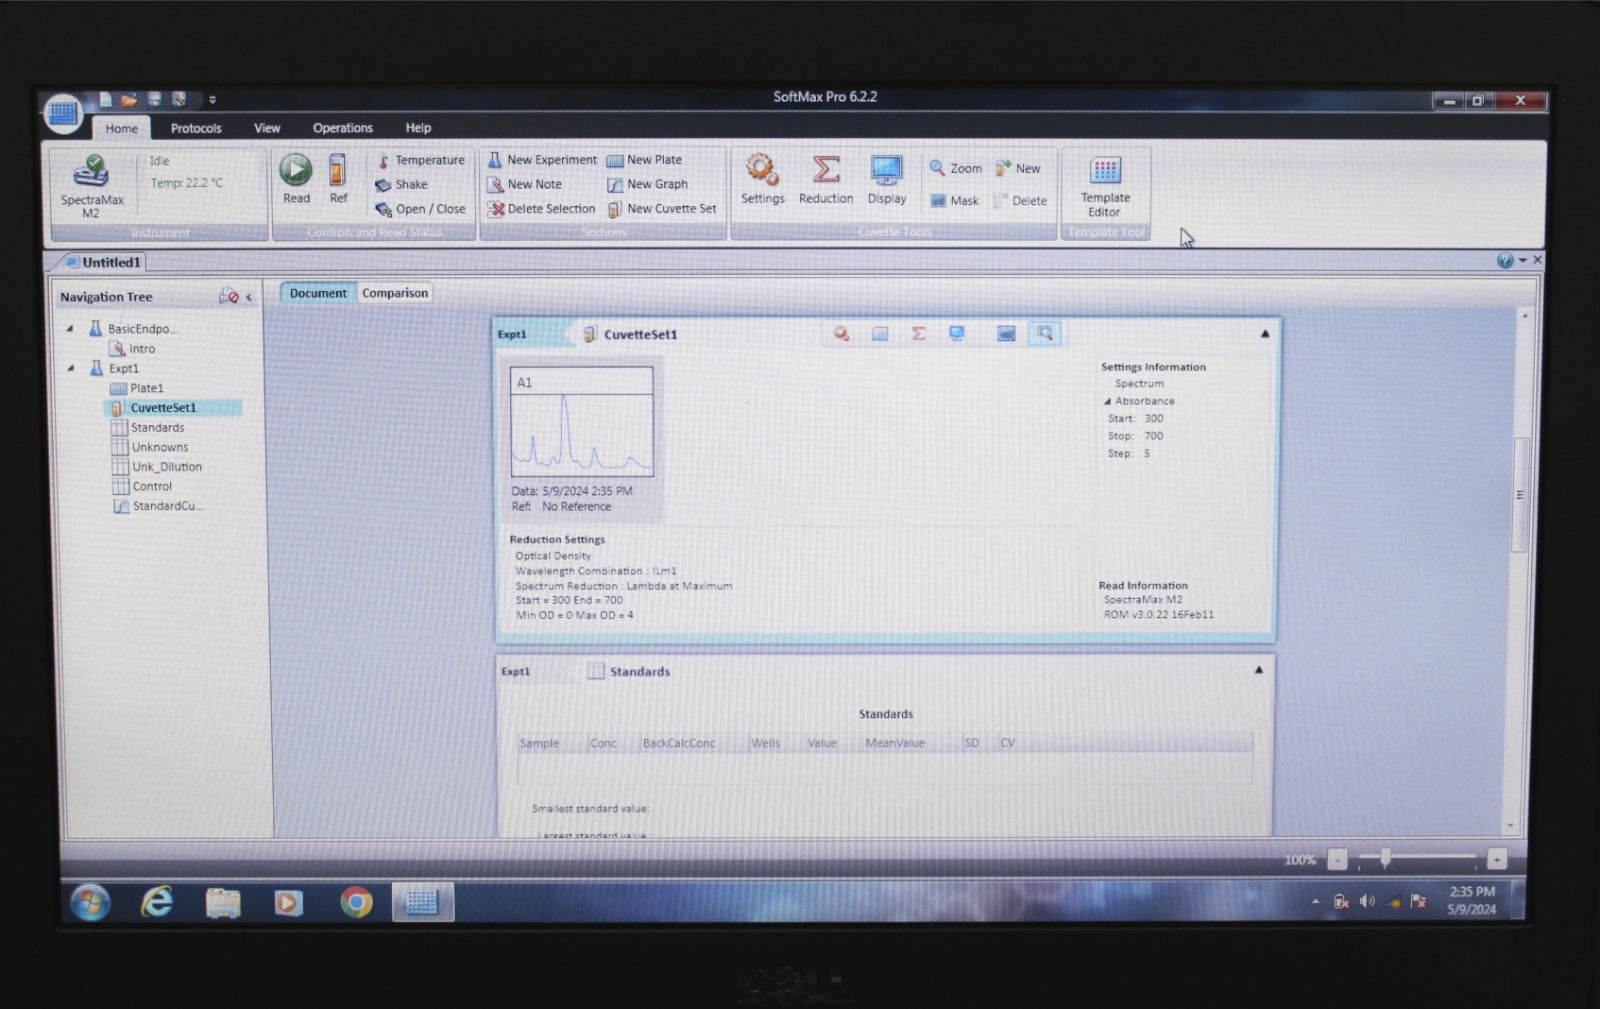Click New Experiment in Sections
Viewport: 1600px width, 1009px height.
[x=542, y=160]
